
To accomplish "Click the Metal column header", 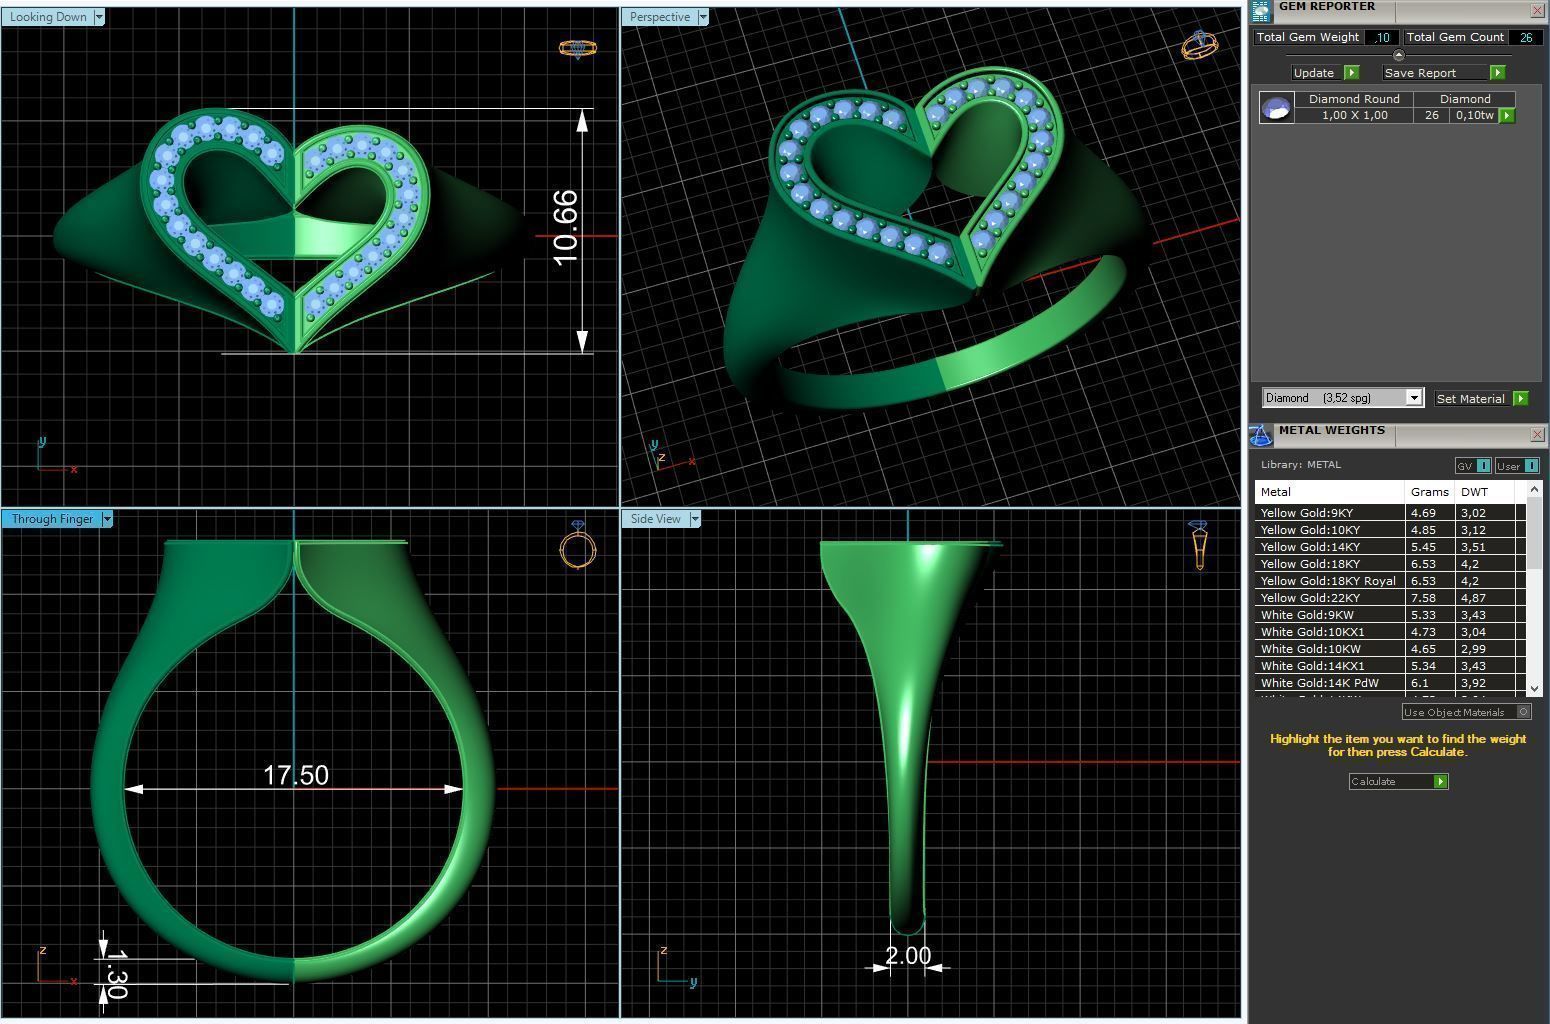I will pos(1330,492).
